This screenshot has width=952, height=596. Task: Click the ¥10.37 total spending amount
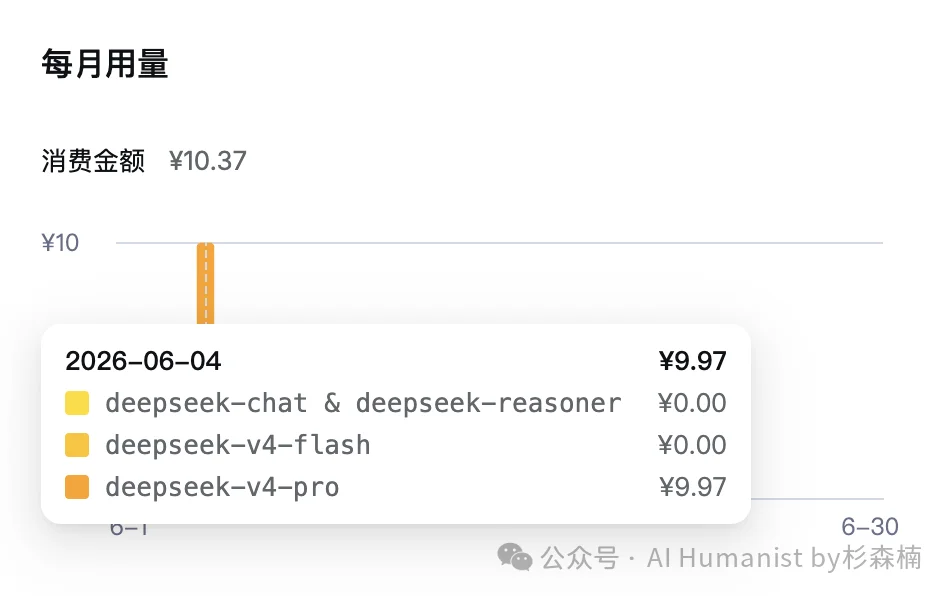[x=208, y=161]
